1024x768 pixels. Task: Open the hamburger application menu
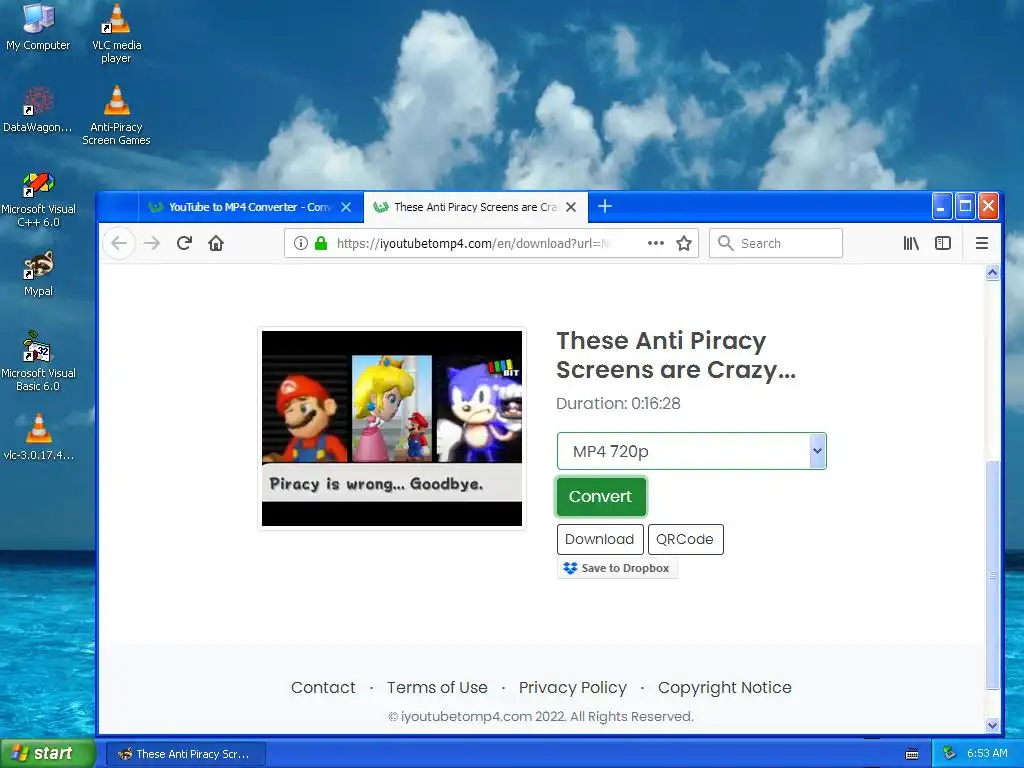[982, 244]
